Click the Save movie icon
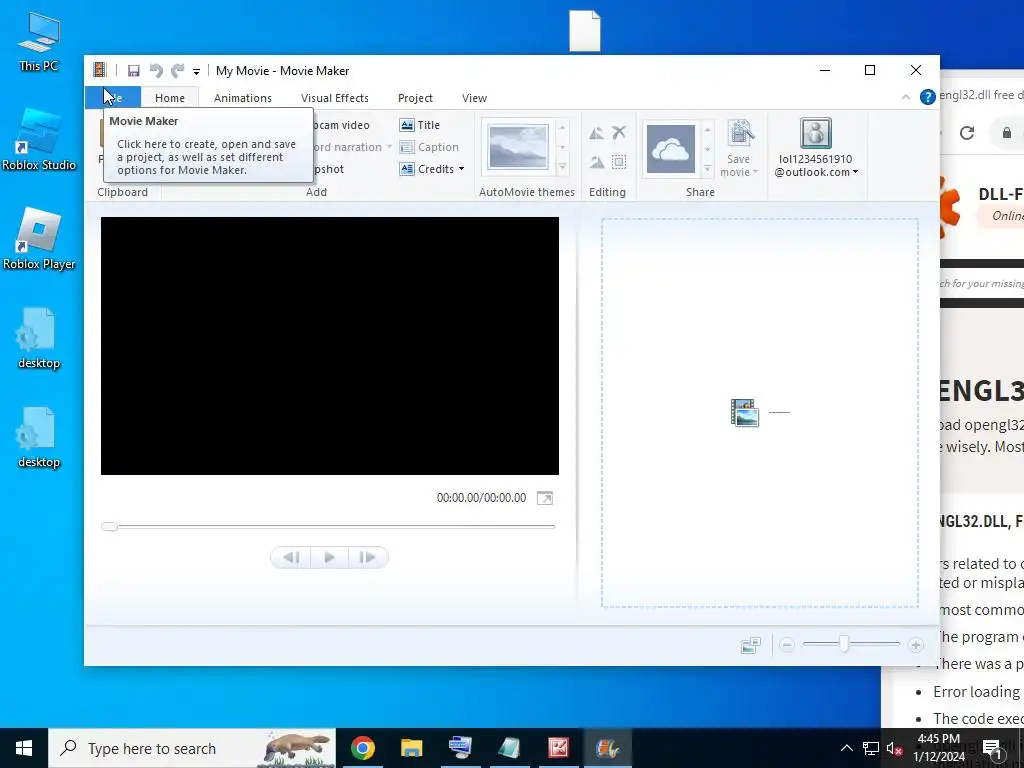Screen dimensions: 1024x768 point(741,133)
